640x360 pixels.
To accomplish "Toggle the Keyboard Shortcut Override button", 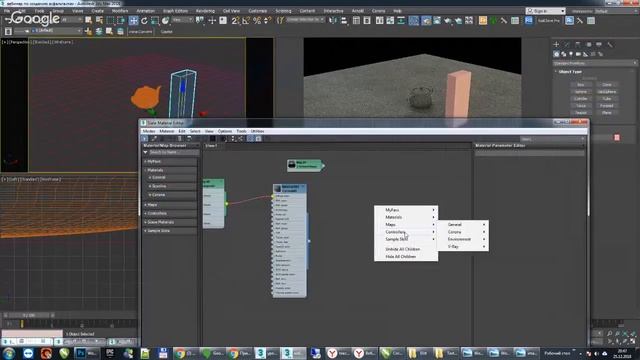I will pos(223,20).
